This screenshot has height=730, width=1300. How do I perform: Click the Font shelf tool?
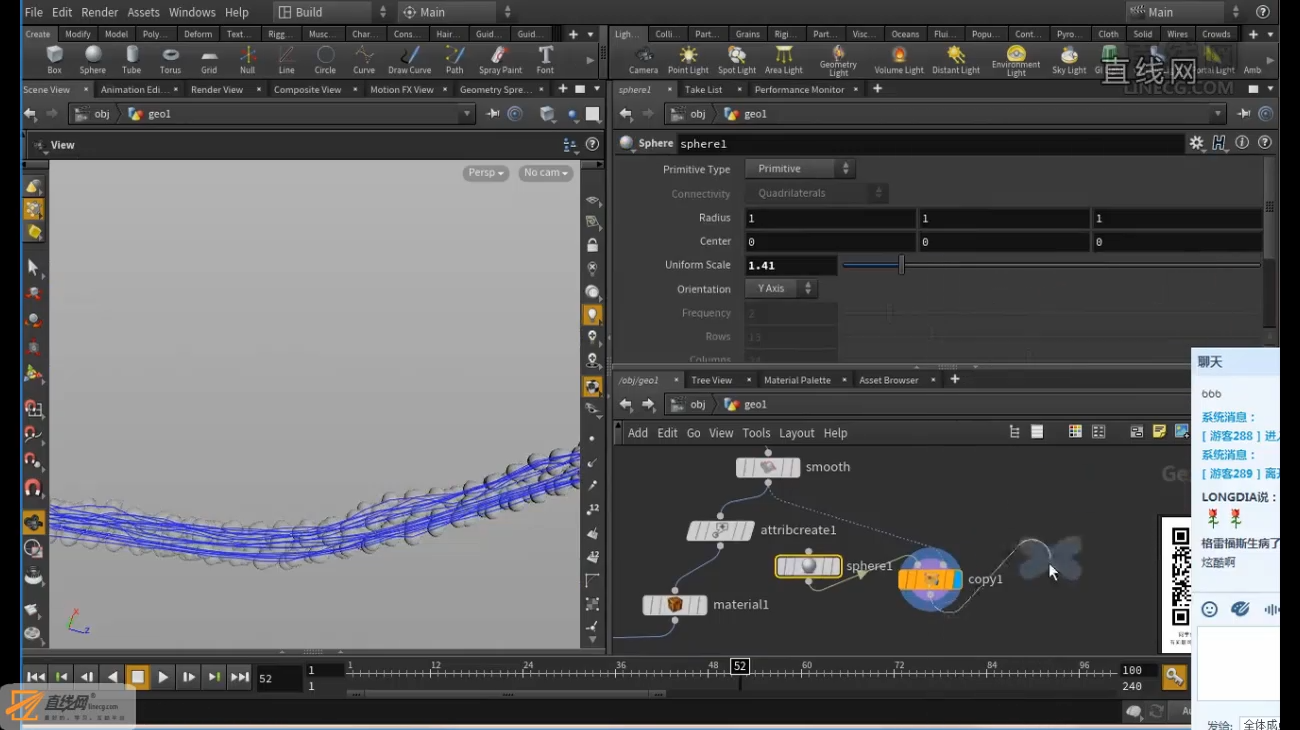click(x=545, y=60)
